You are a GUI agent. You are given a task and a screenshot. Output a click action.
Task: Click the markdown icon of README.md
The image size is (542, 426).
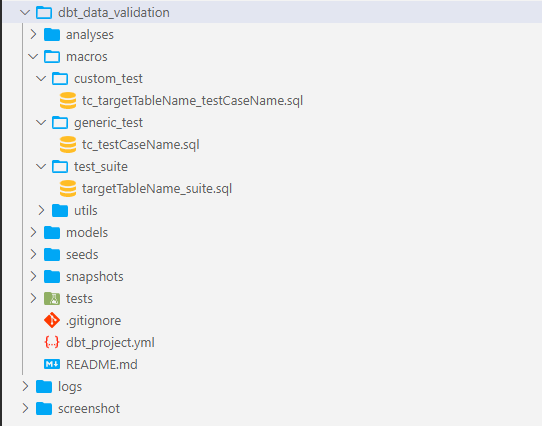point(52,364)
